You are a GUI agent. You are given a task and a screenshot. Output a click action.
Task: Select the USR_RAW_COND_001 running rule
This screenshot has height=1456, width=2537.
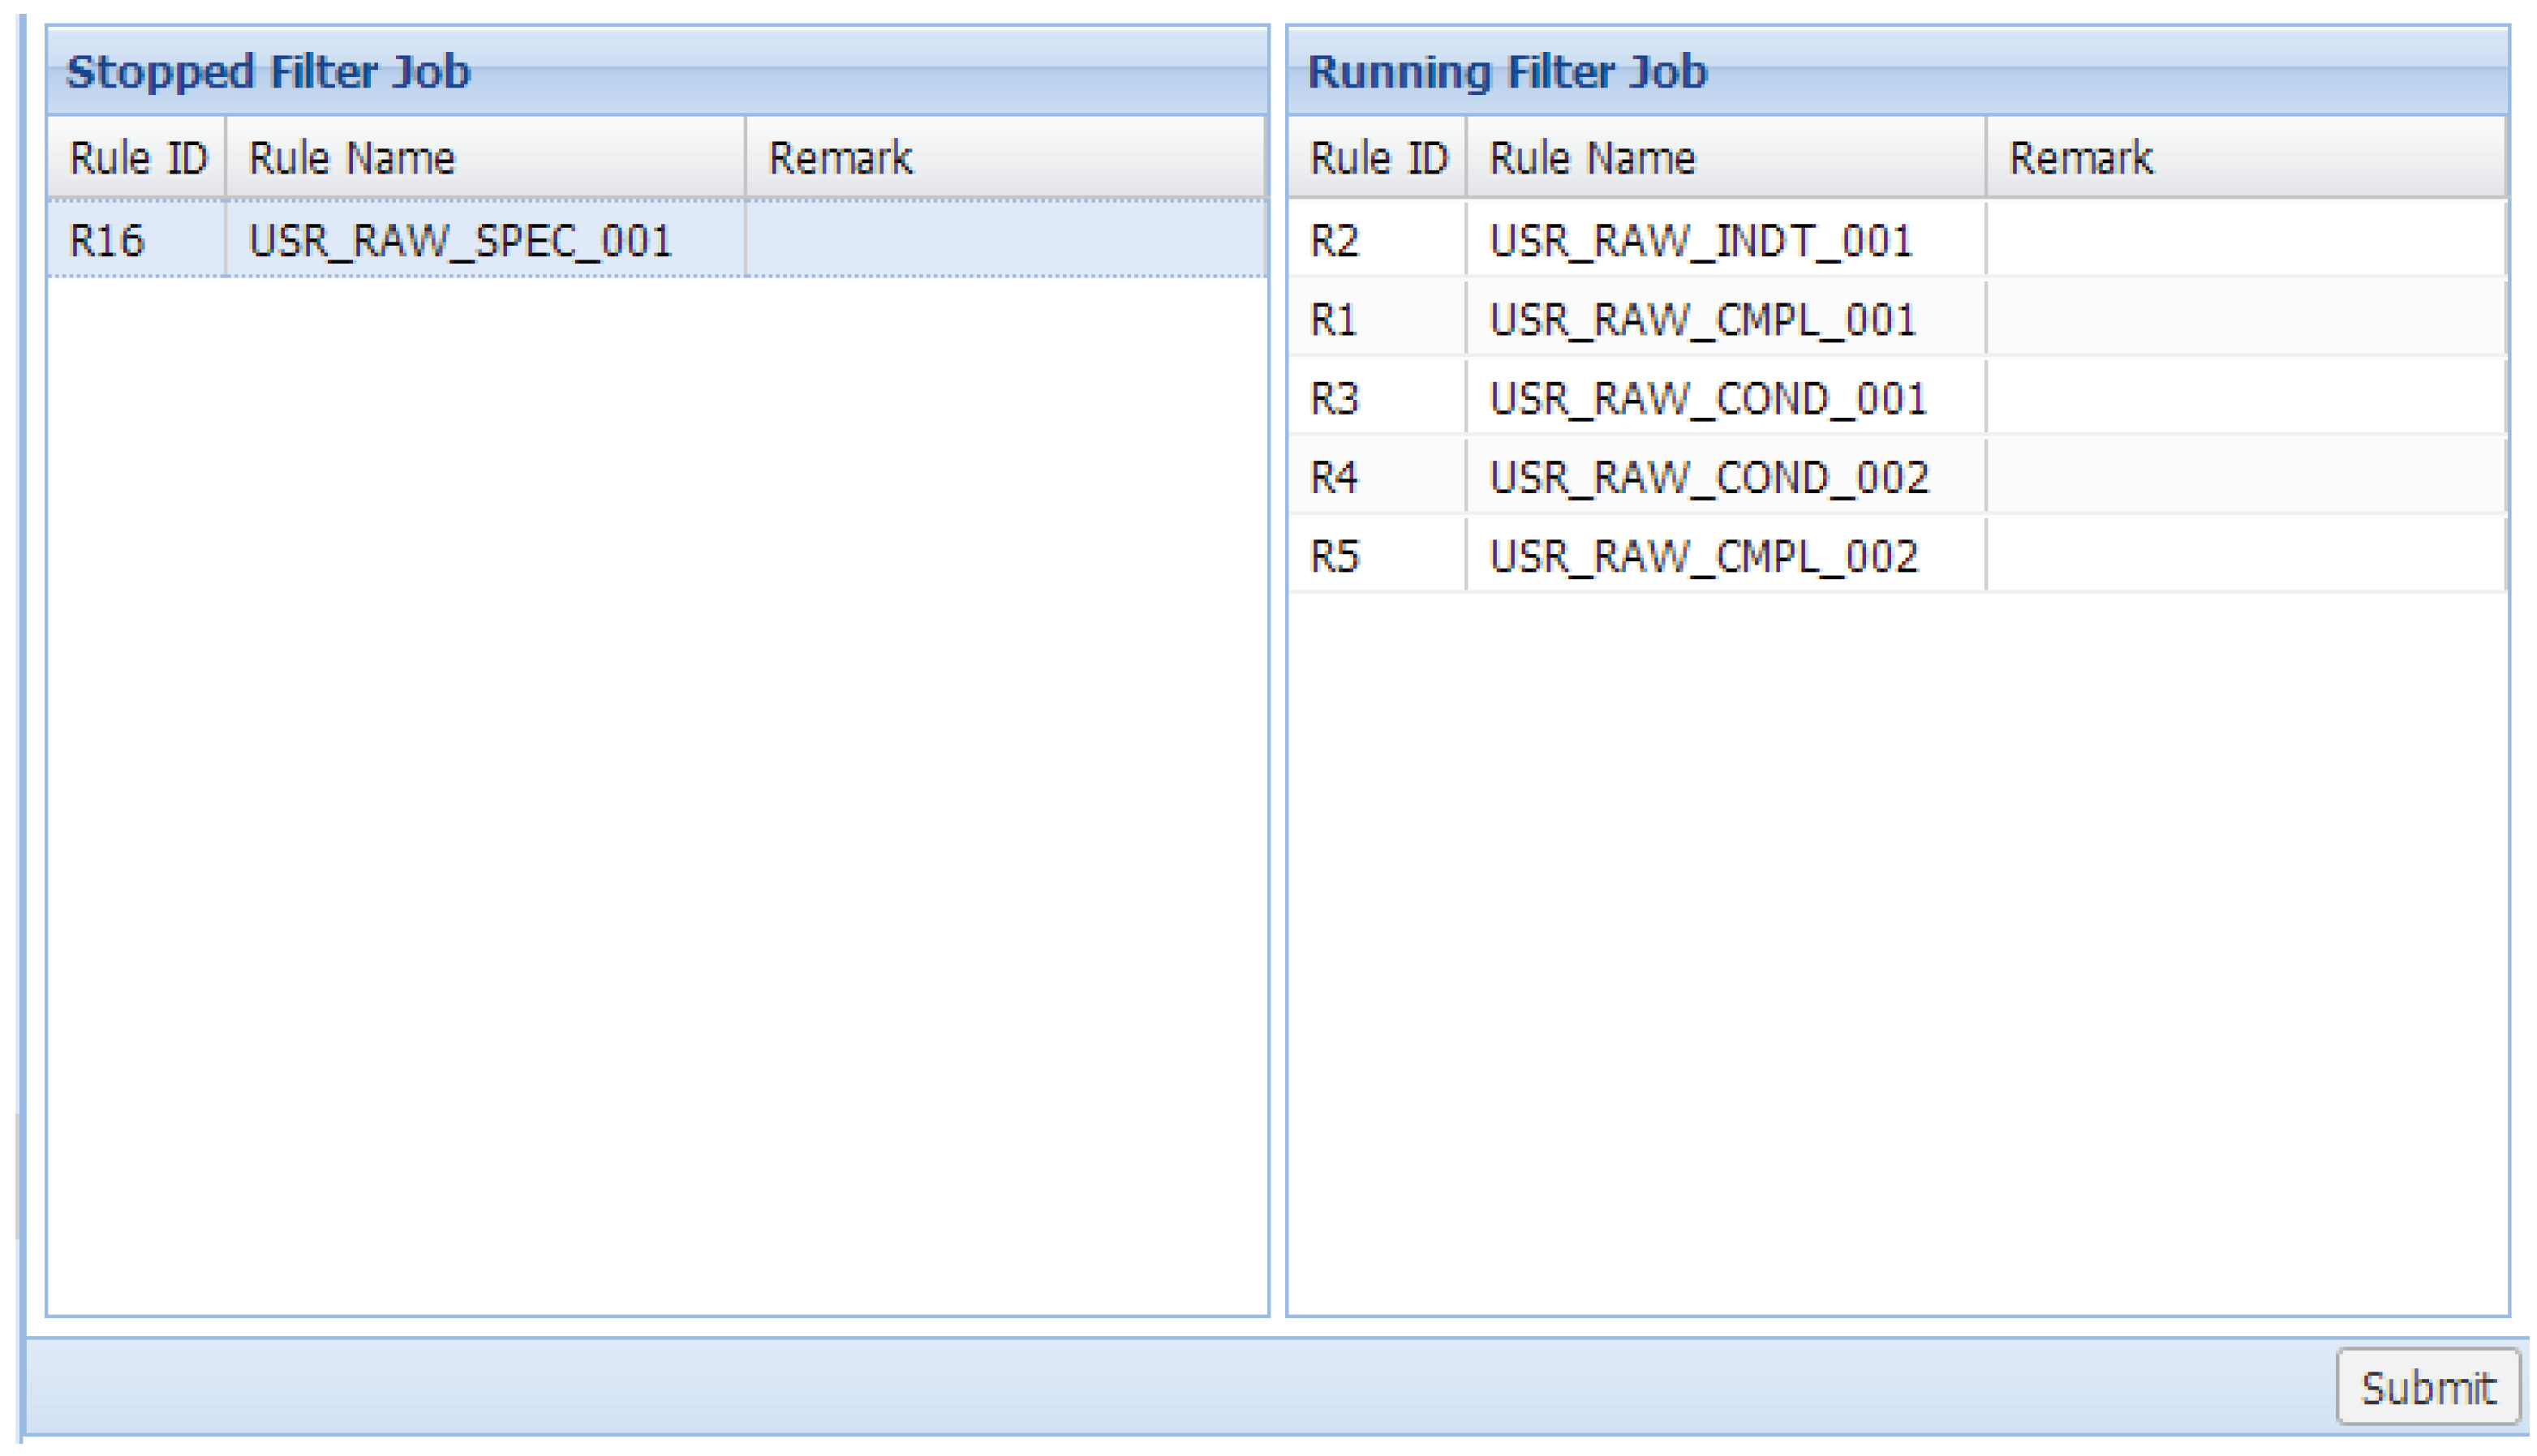[1707, 399]
